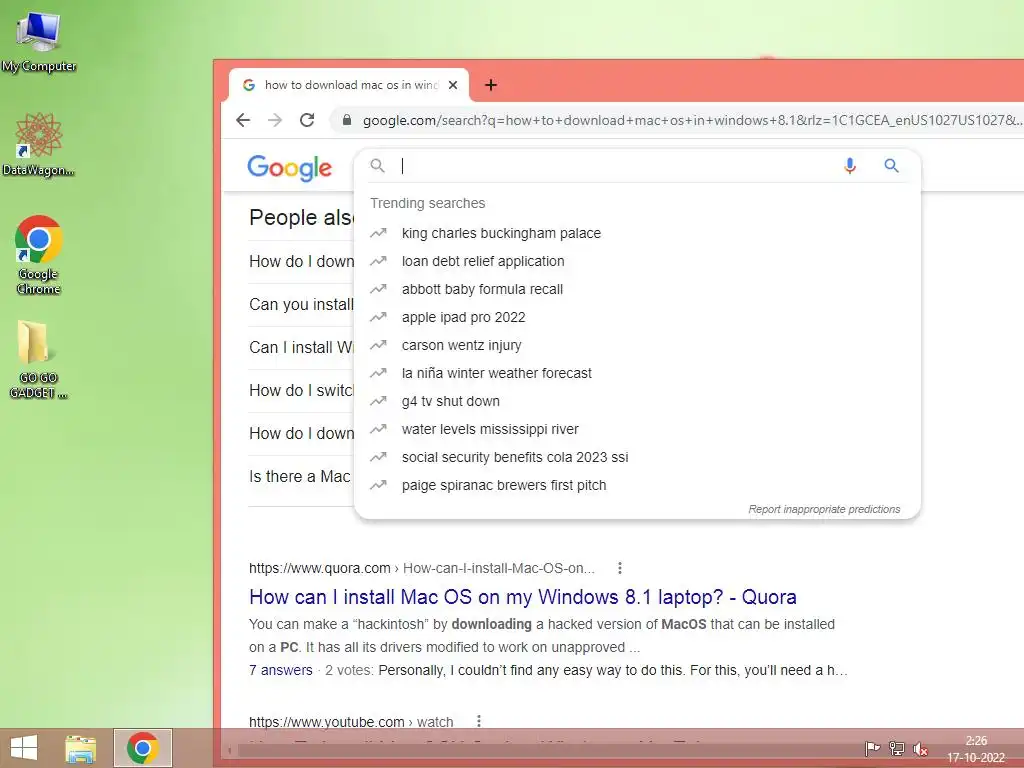The width and height of the screenshot is (1024, 768).
Task: Click the '7 answers' link
Action: tap(281, 671)
